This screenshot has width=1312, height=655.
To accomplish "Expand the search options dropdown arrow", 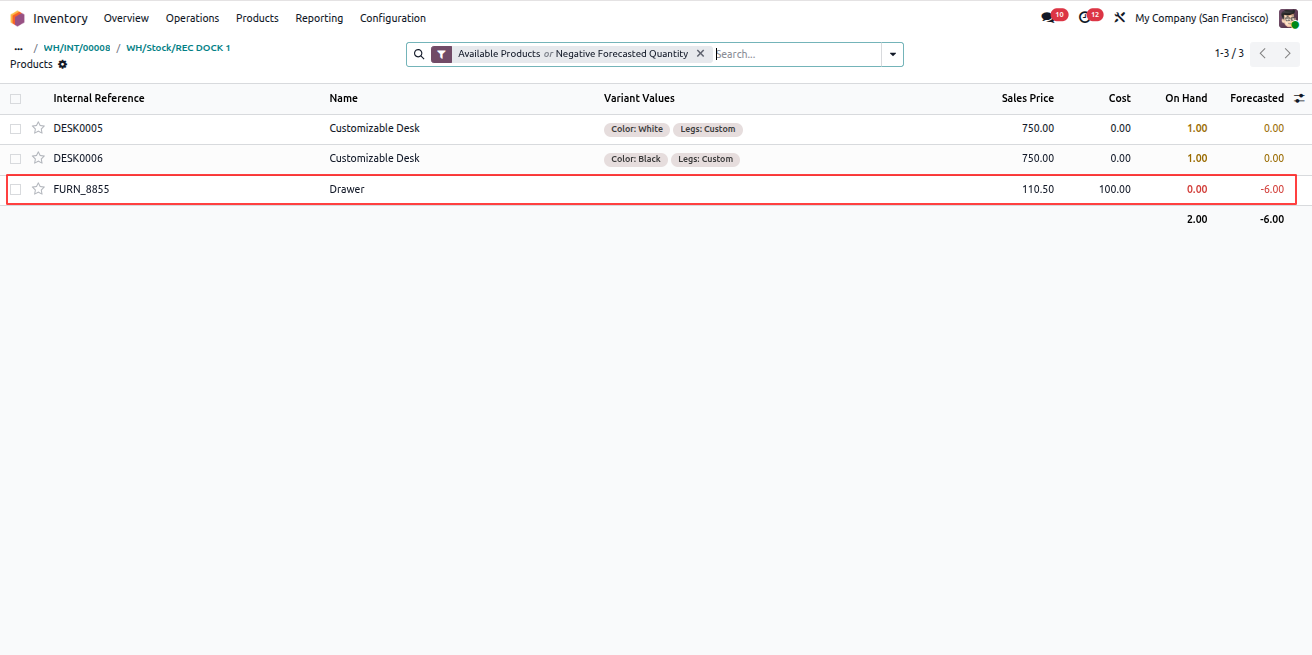I will pos(892,54).
